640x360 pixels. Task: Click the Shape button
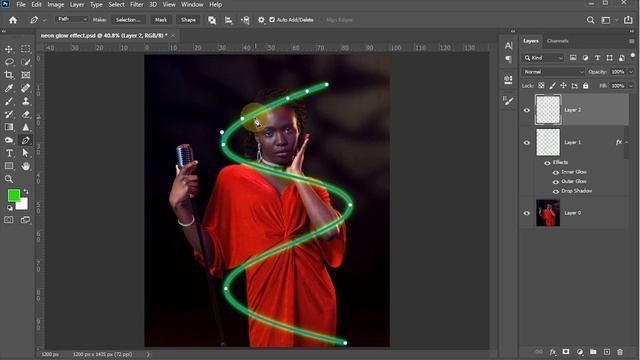click(x=188, y=20)
